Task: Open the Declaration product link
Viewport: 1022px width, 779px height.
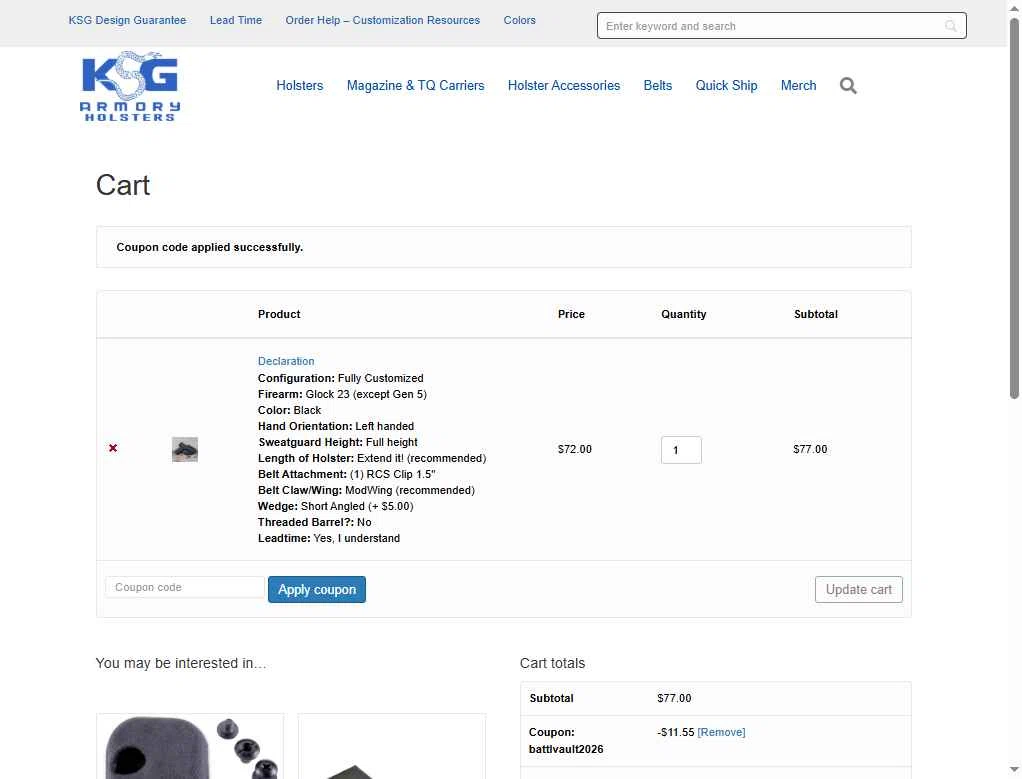Action: click(286, 361)
